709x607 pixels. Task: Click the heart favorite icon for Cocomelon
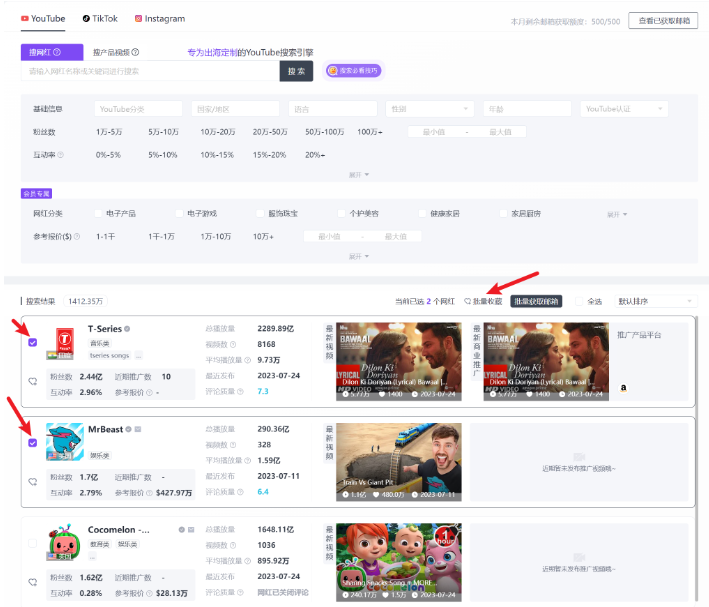tap(33, 582)
